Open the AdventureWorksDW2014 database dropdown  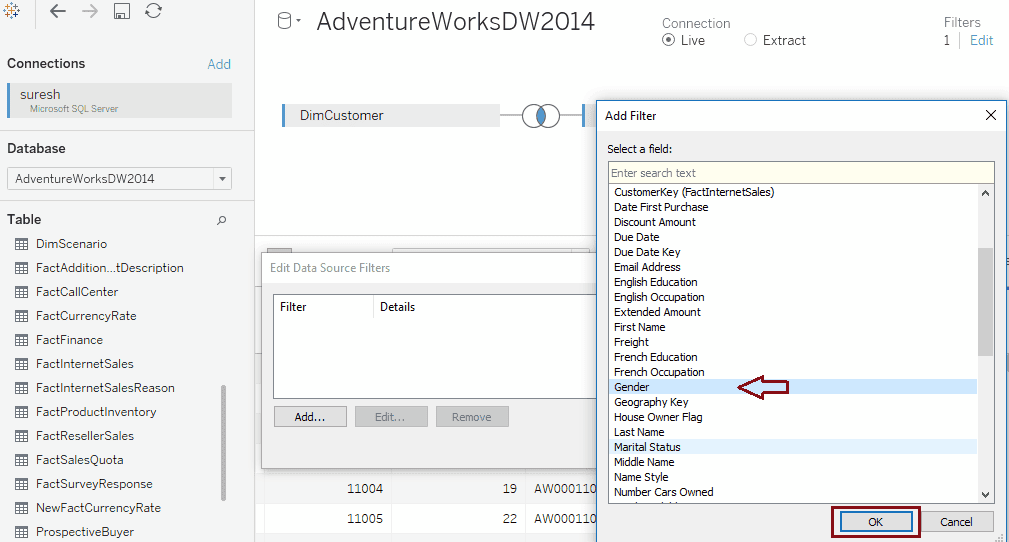click(222, 179)
